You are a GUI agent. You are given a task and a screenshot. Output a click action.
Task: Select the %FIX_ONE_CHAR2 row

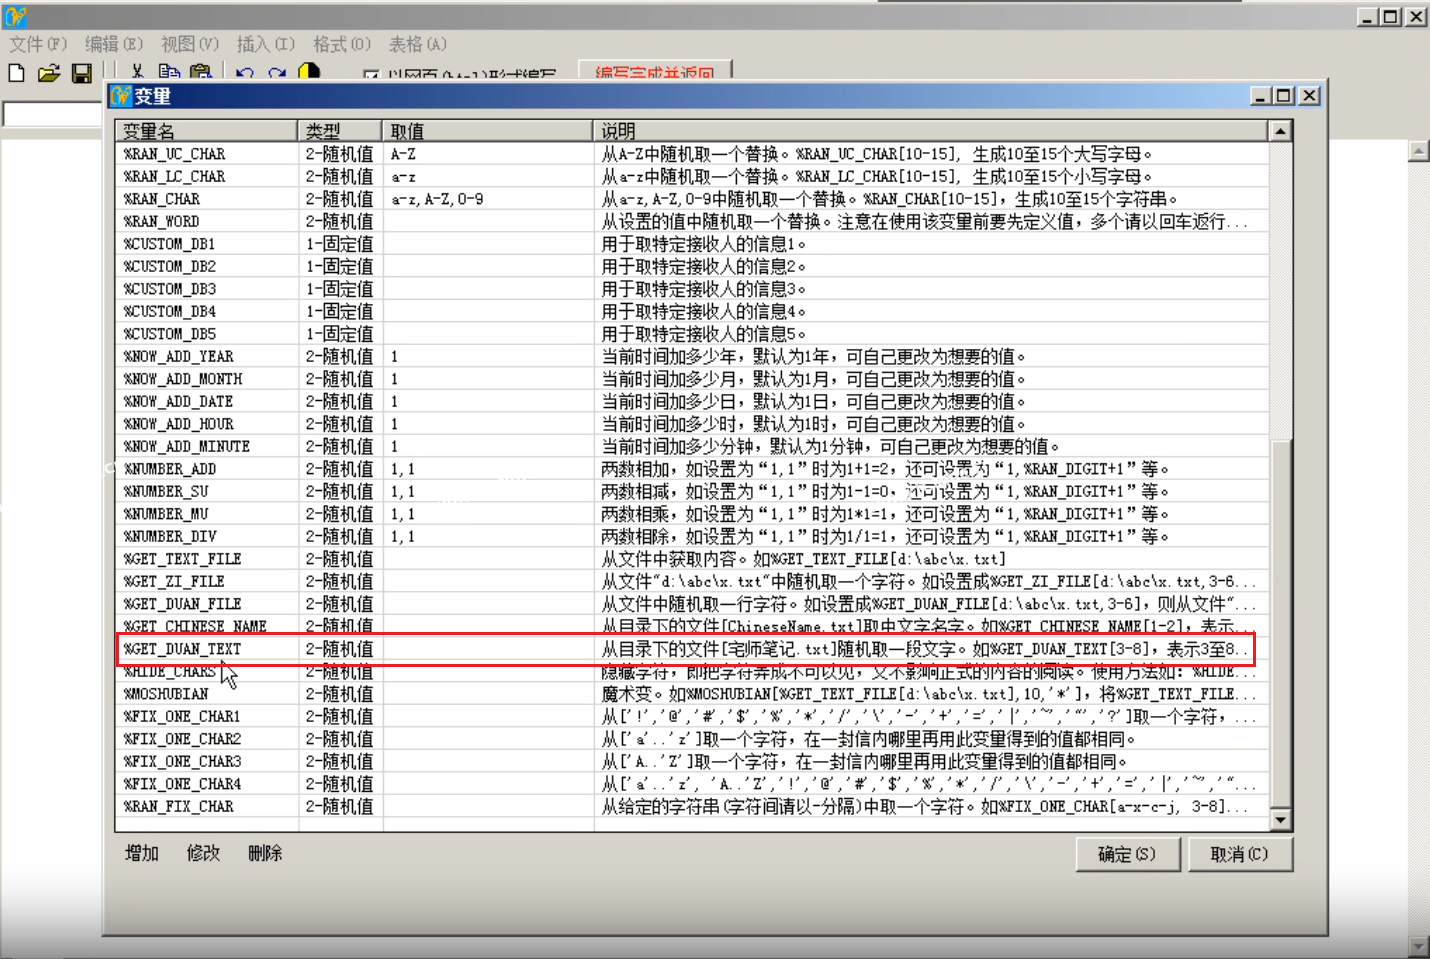tap(692, 739)
